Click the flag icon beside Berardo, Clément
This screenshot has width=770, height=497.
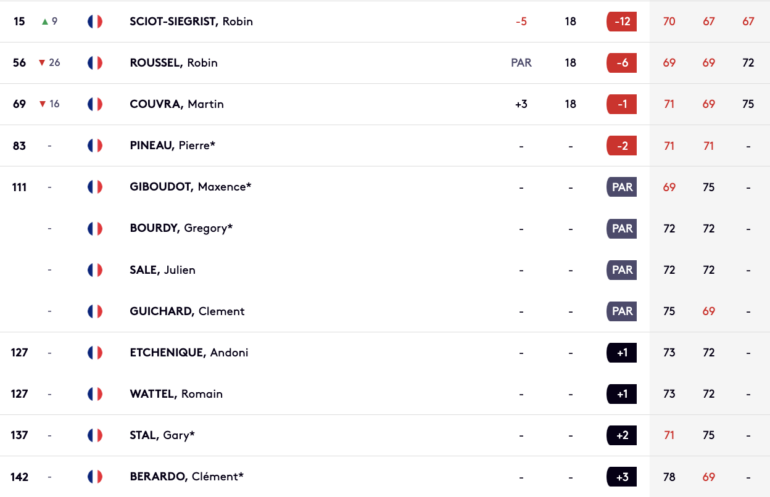pyautogui.click(x=95, y=476)
